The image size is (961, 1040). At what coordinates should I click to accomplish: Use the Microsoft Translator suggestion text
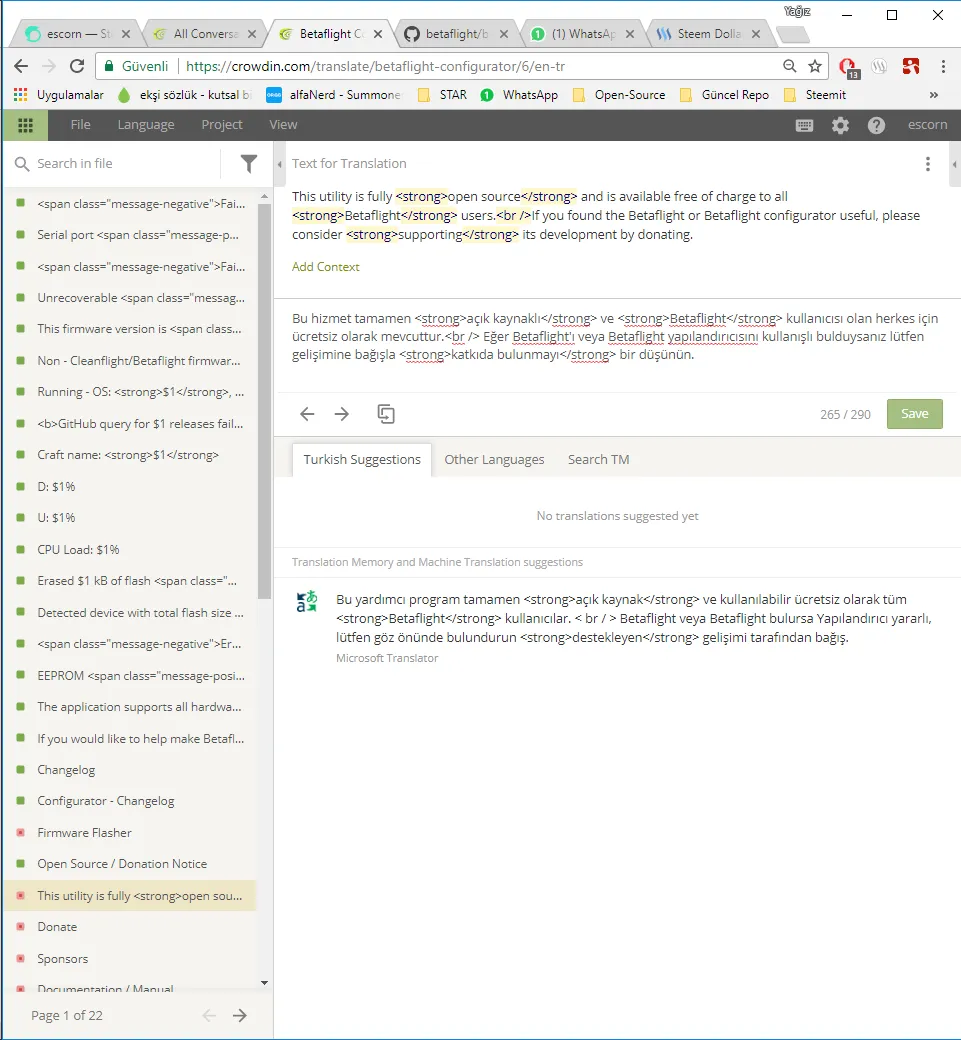[x=633, y=618]
